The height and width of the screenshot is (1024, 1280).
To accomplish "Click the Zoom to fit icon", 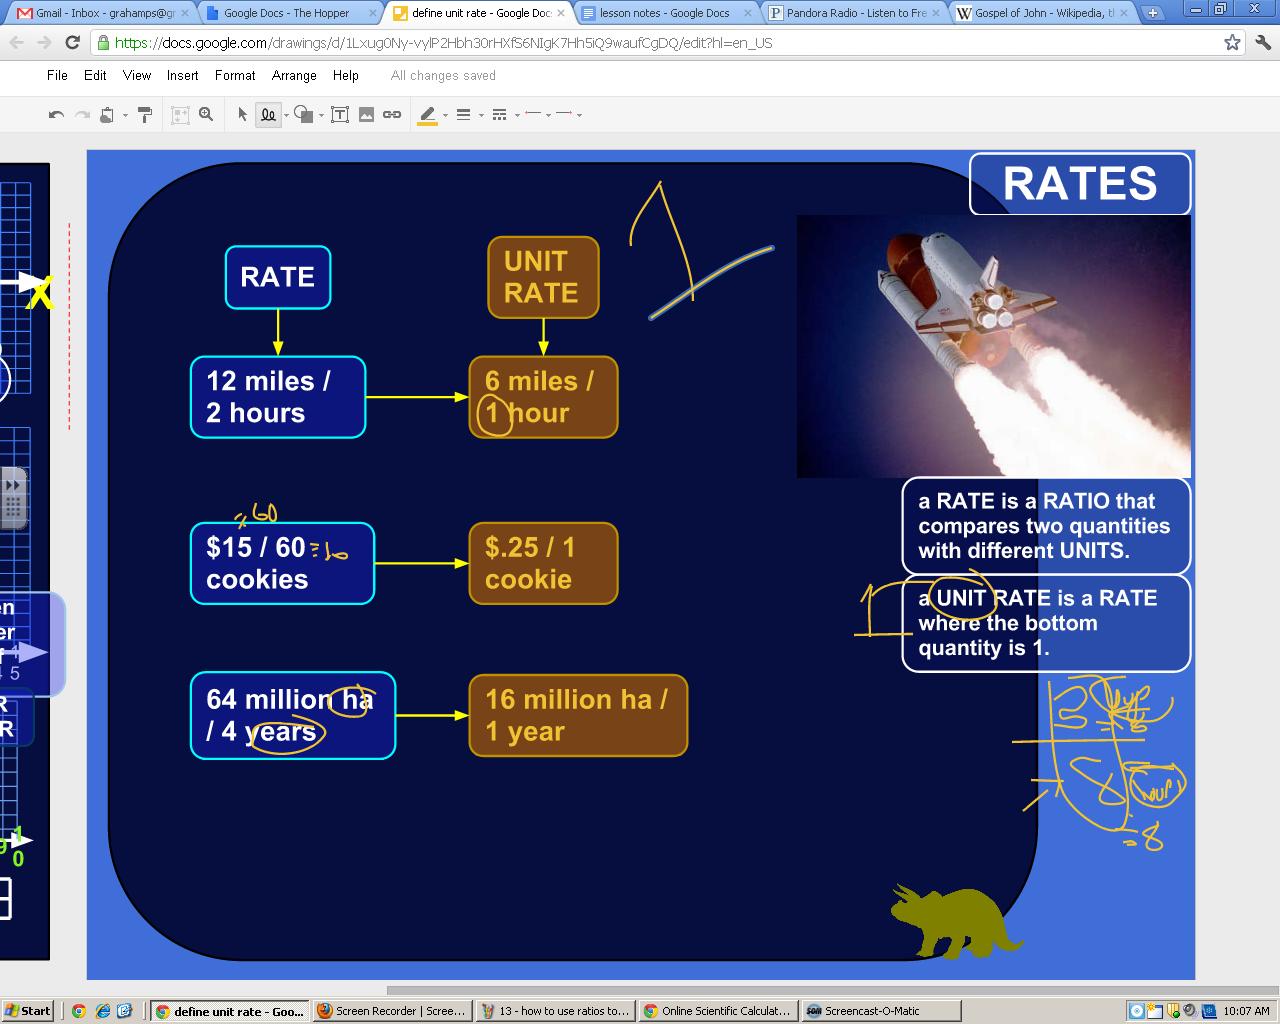I will pyautogui.click(x=180, y=115).
